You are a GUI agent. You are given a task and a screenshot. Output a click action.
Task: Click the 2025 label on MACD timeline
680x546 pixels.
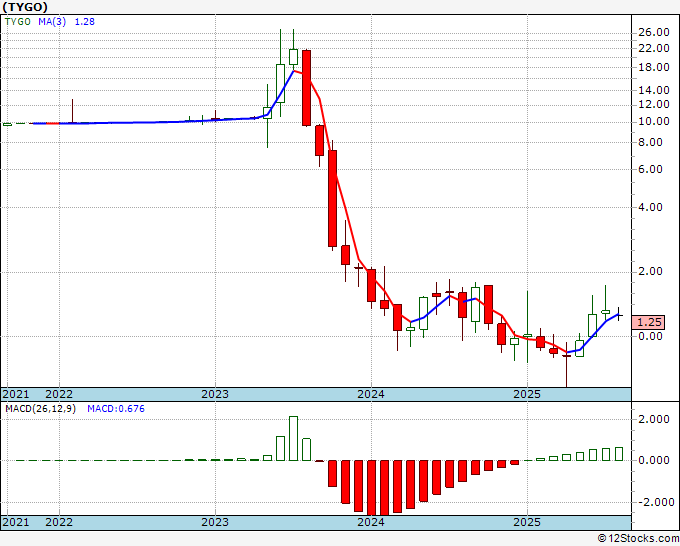point(527,522)
